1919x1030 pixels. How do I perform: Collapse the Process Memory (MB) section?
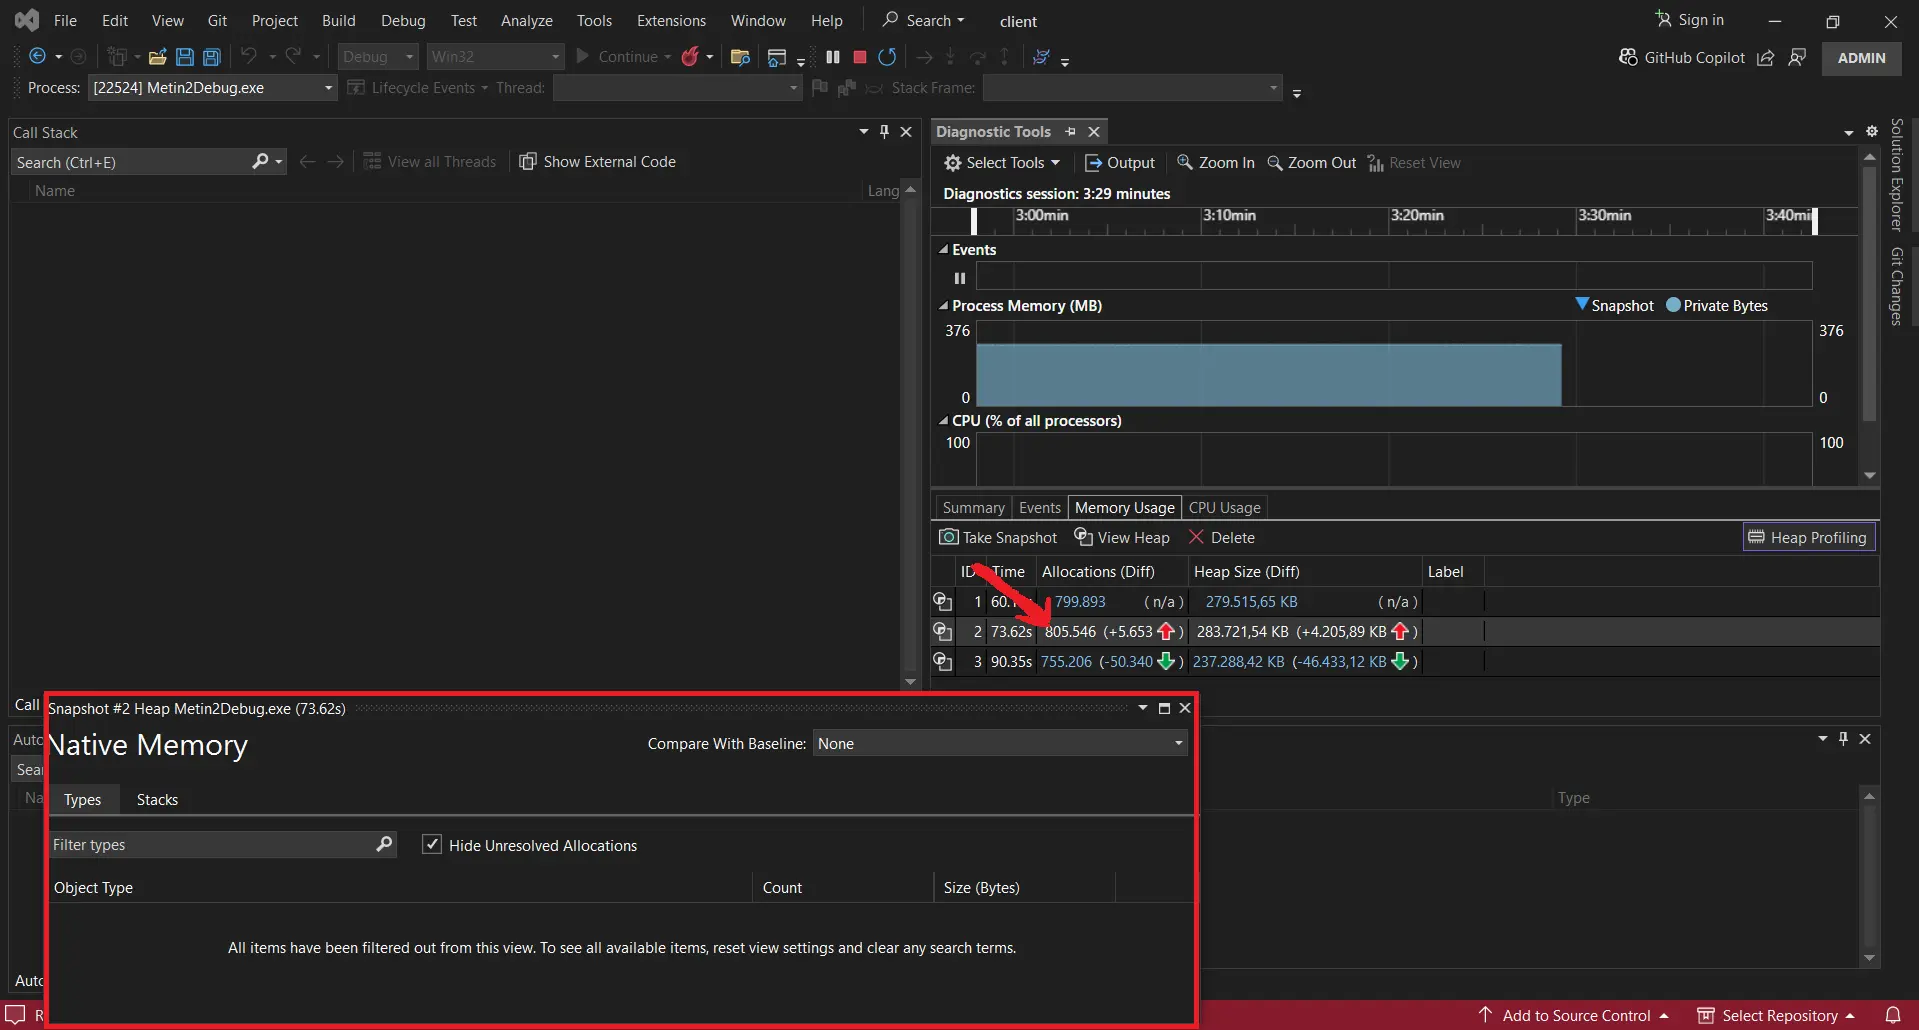click(944, 306)
